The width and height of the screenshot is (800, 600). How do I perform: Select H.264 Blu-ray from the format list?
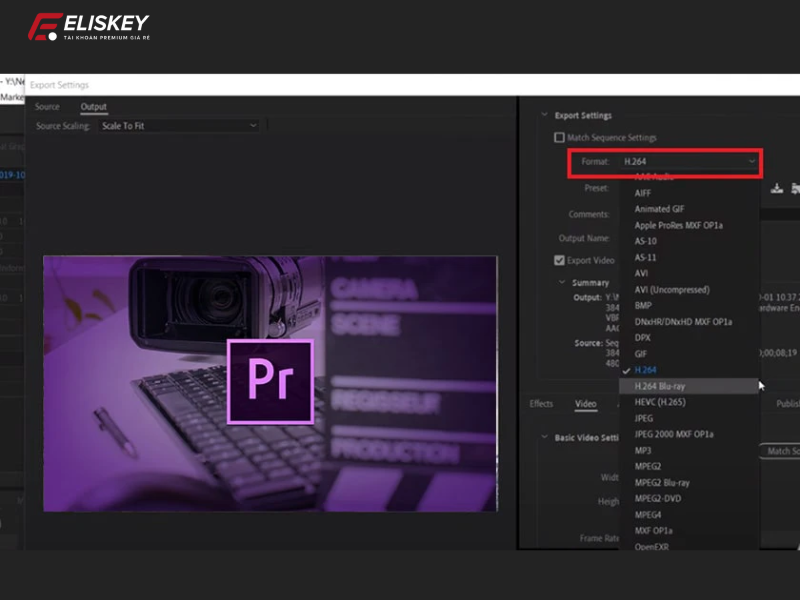tap(666, 385)
